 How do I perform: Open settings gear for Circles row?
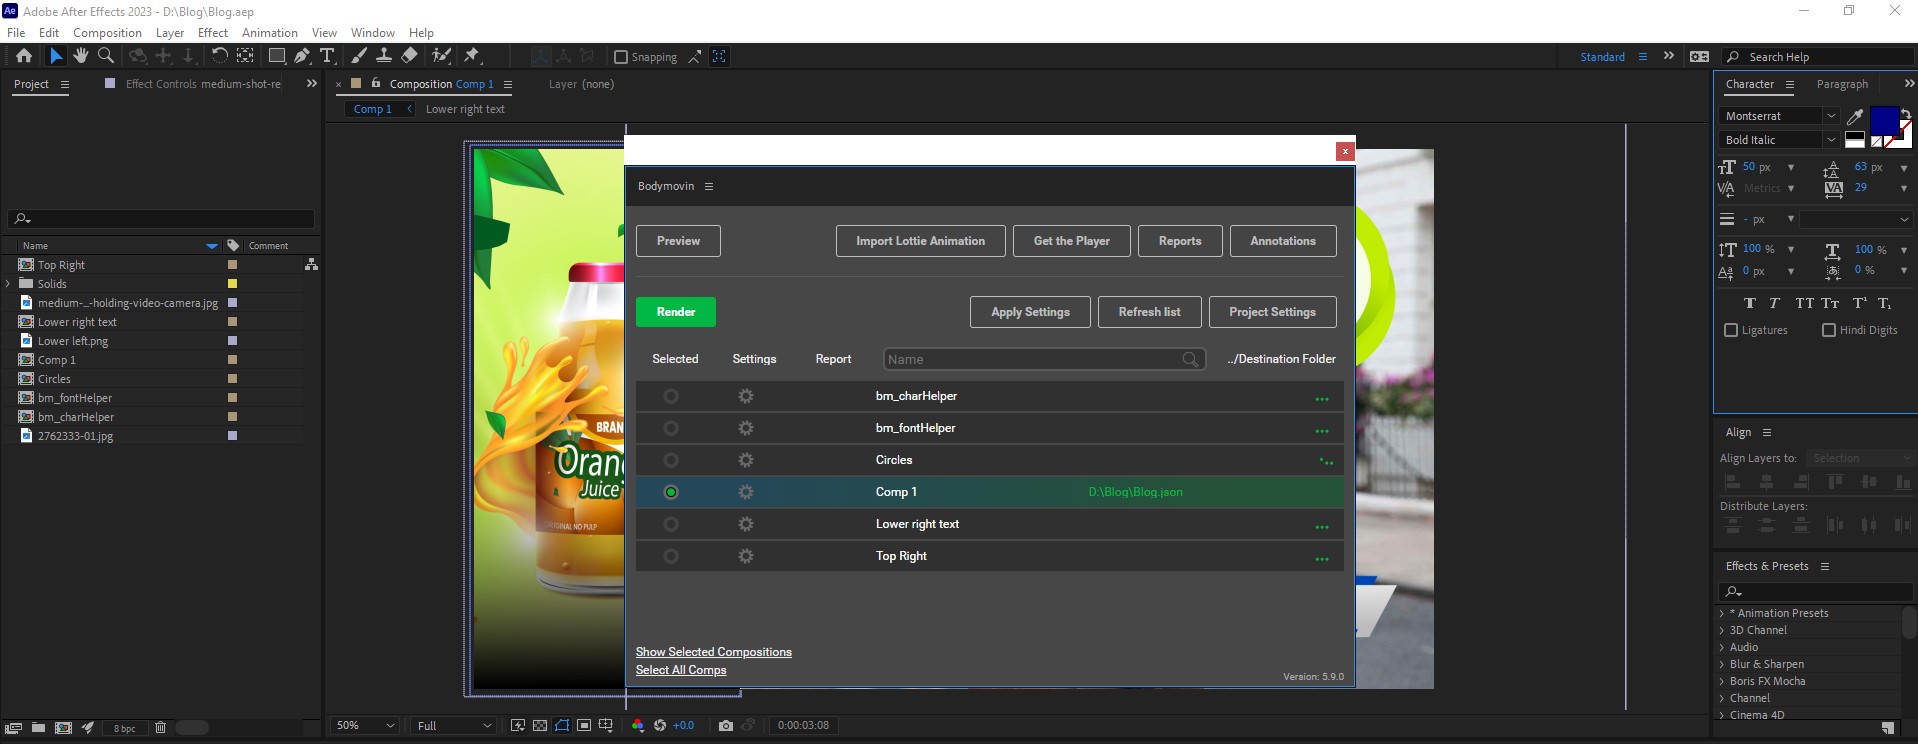(745, 460)
